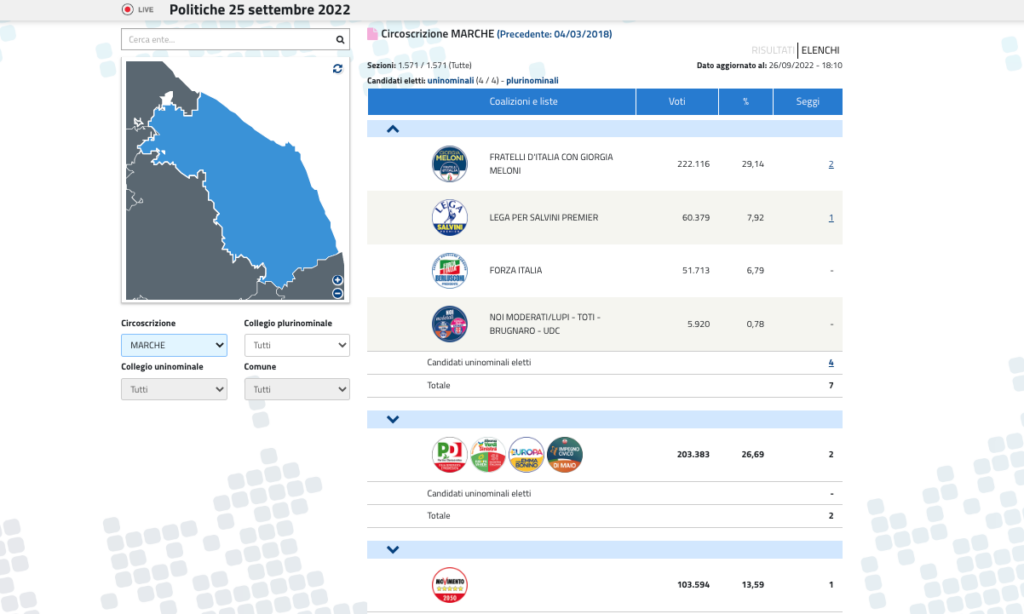
Task: Click the Fratelli d'Italia Meloni party logo
Action: tap(449, 164)
